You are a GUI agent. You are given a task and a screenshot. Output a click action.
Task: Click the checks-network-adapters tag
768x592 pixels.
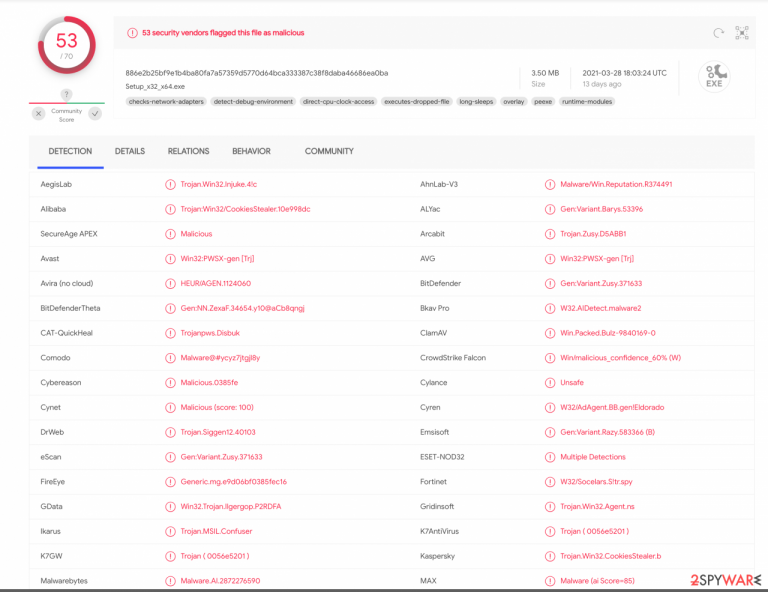coord(166,102)
